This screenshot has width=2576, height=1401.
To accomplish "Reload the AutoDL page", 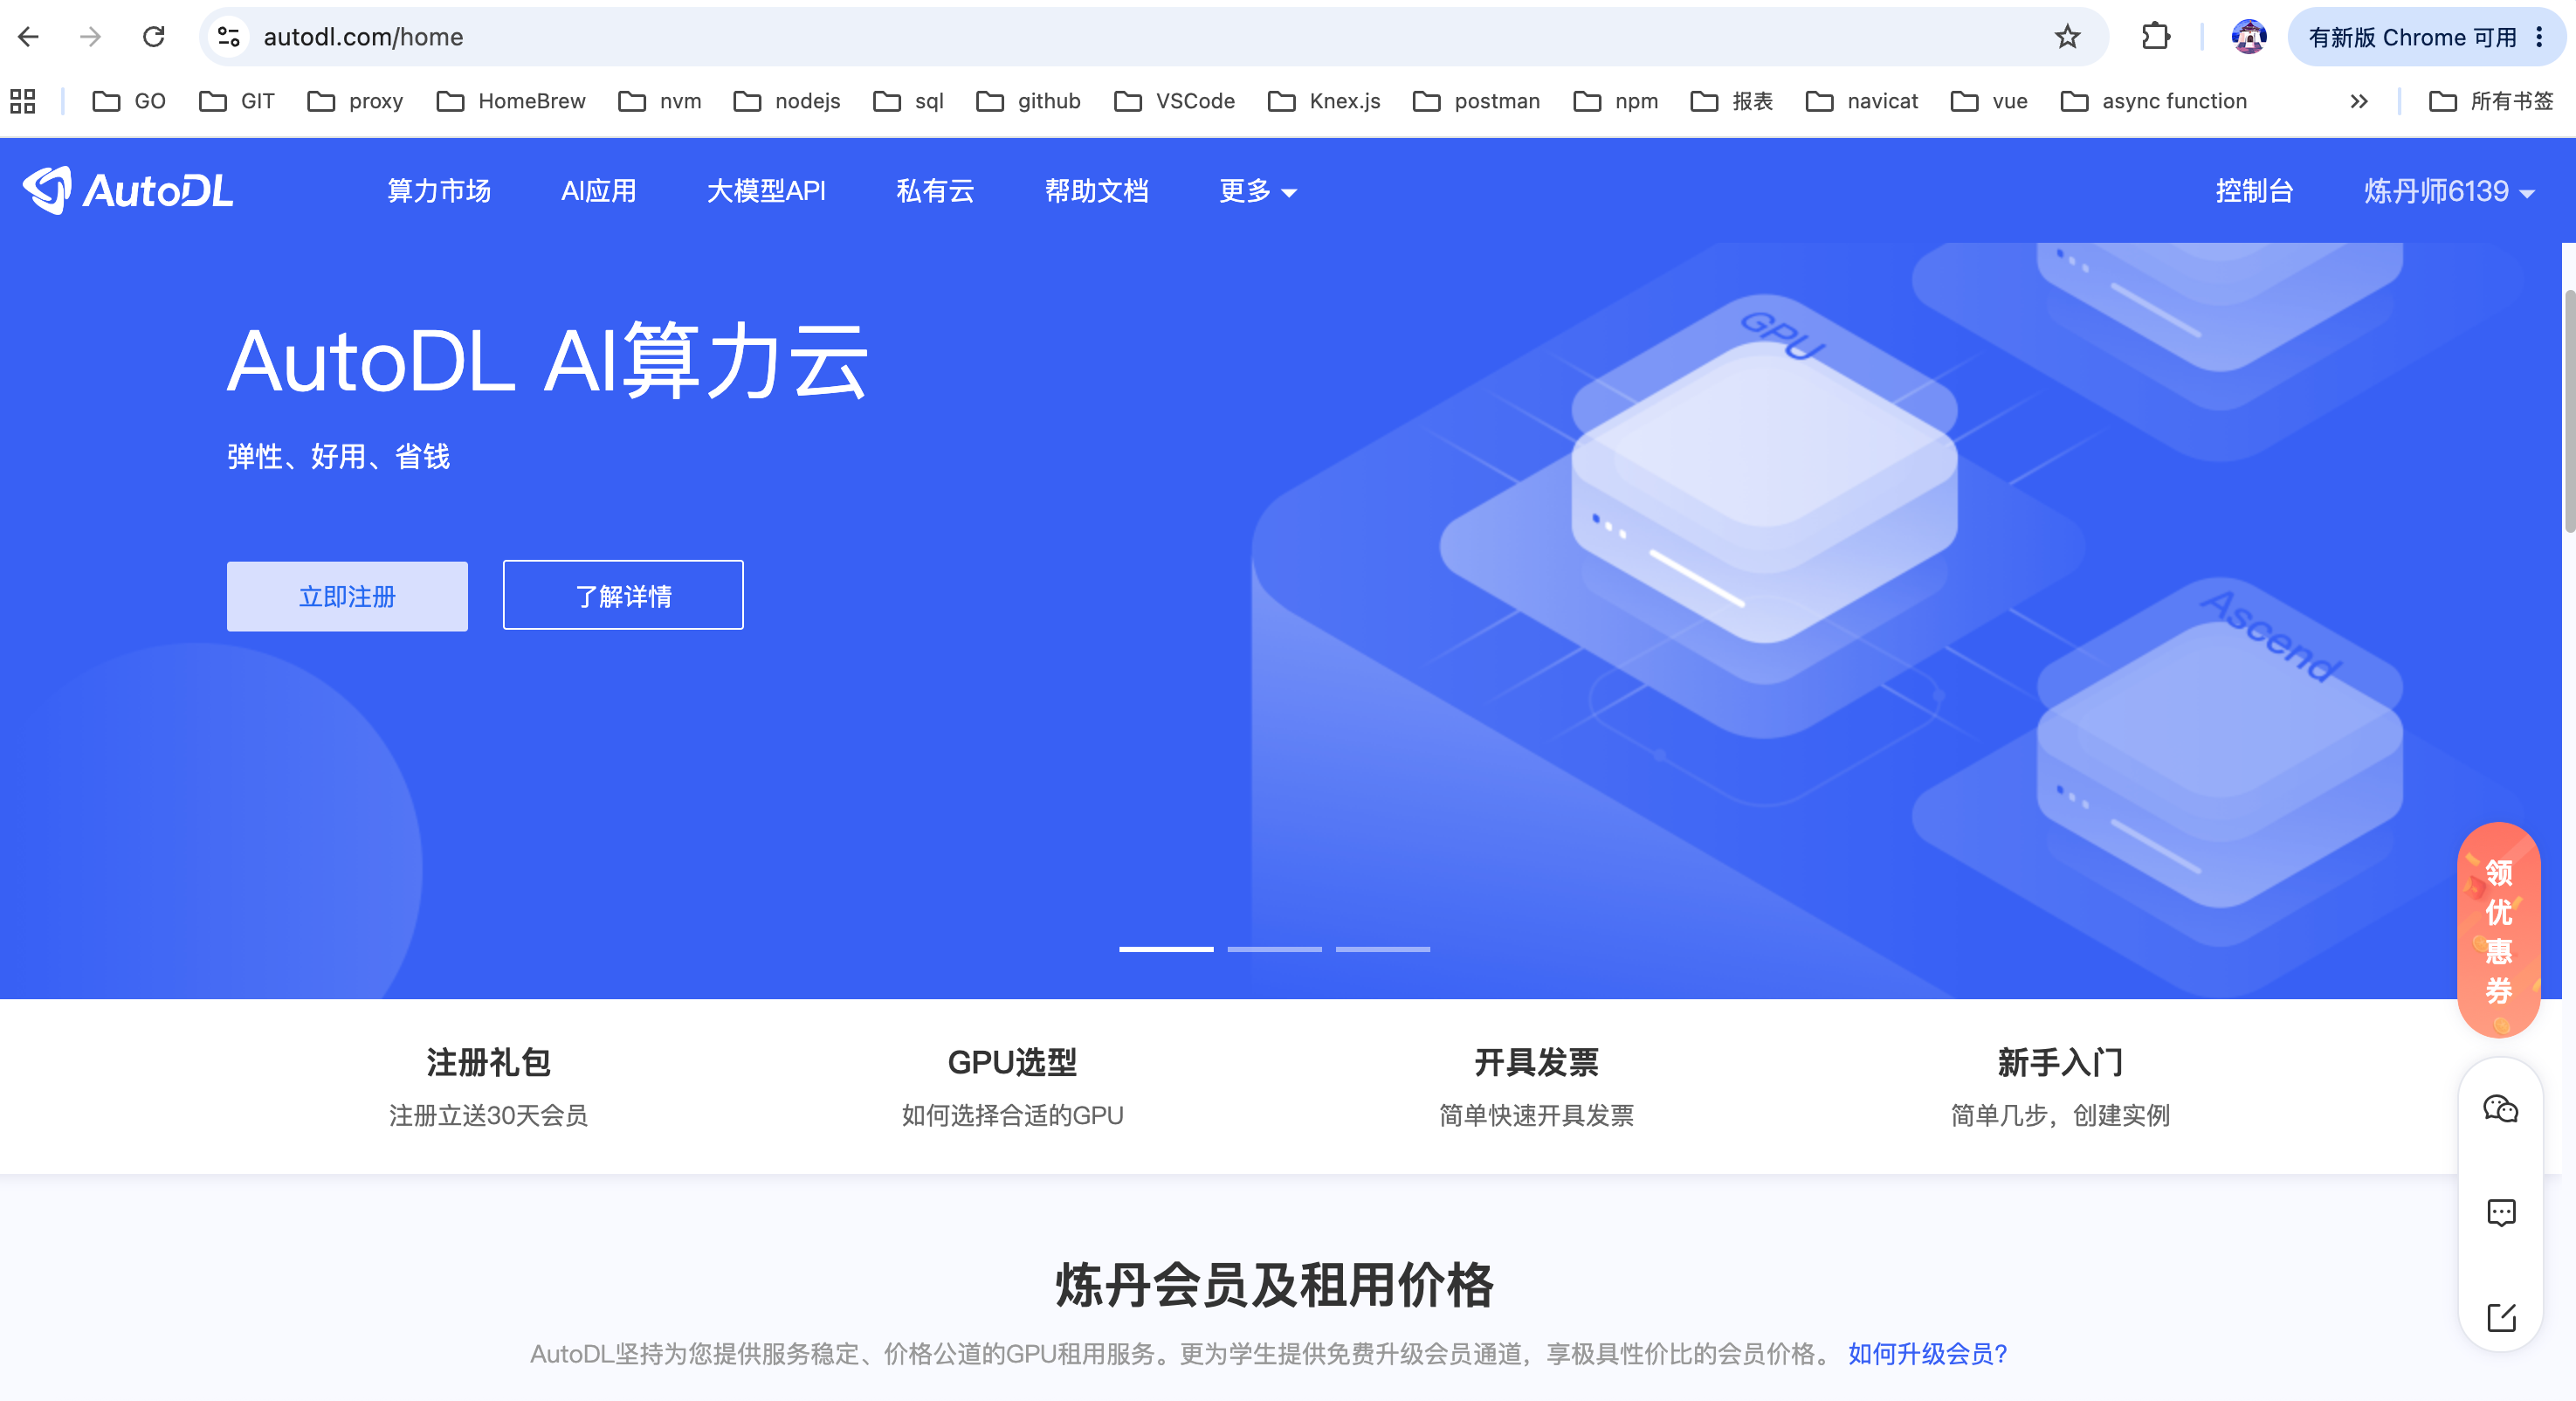I will (154, 37).
